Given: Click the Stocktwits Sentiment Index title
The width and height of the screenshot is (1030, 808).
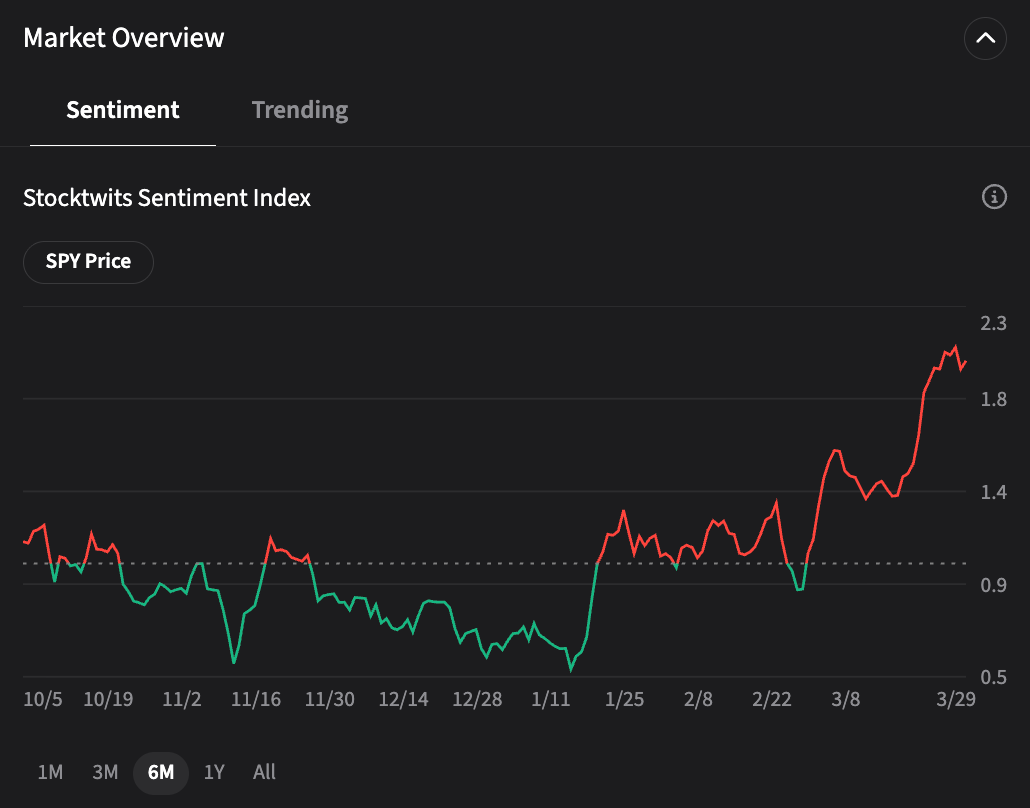Looking at the screenshot, I should pyautogui.click(x=167, y=198).
